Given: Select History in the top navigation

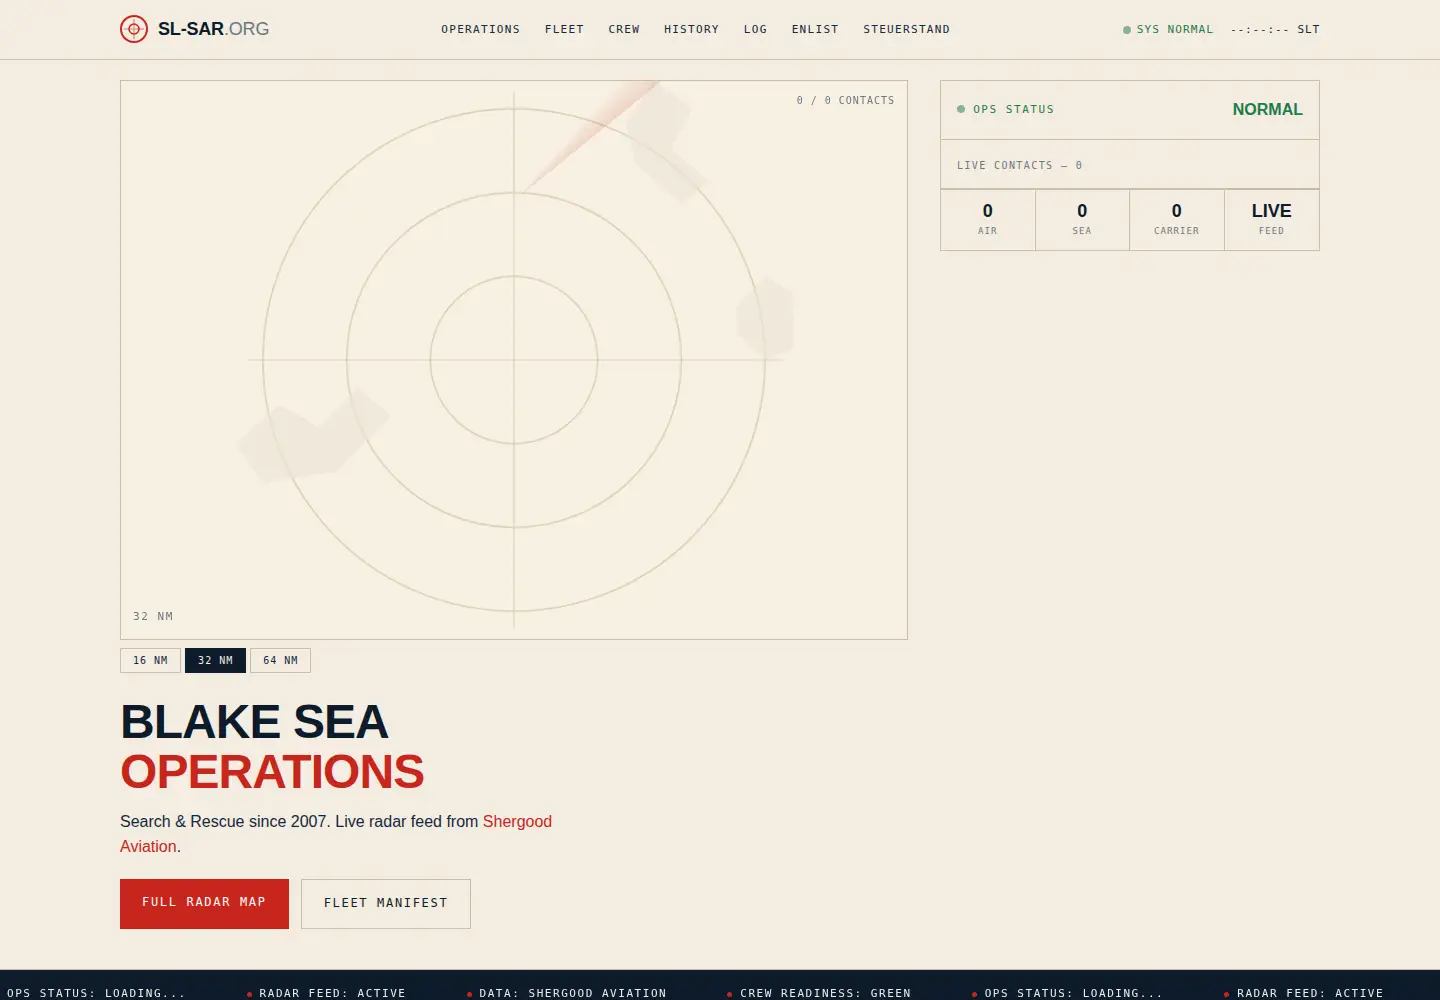Looking at the screenshot, I should (692, 29).
